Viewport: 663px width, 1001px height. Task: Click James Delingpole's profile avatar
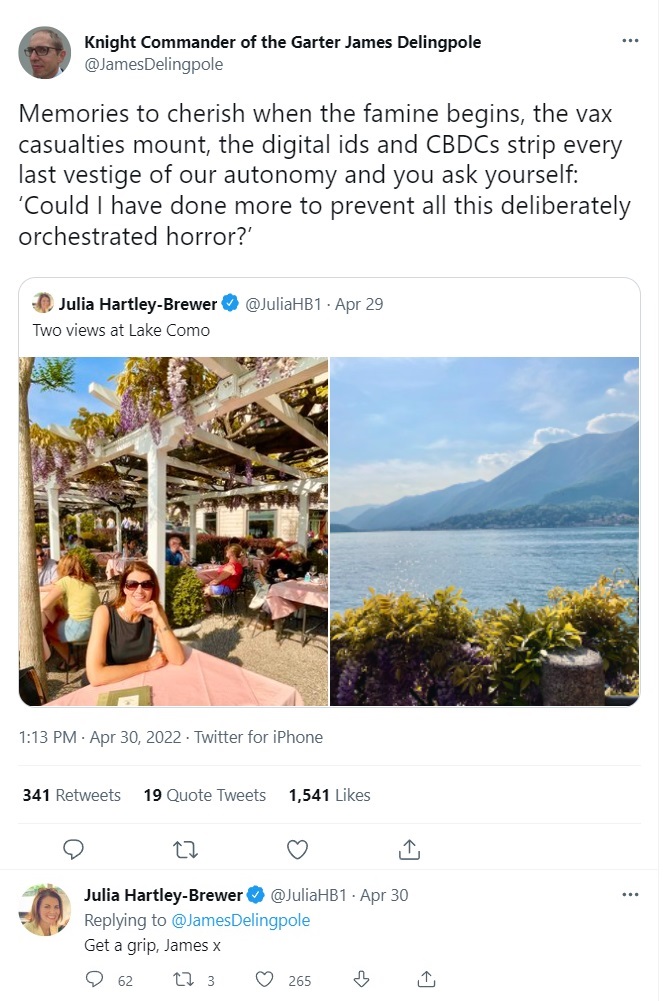pyautogui.click(x=45, y=52)
